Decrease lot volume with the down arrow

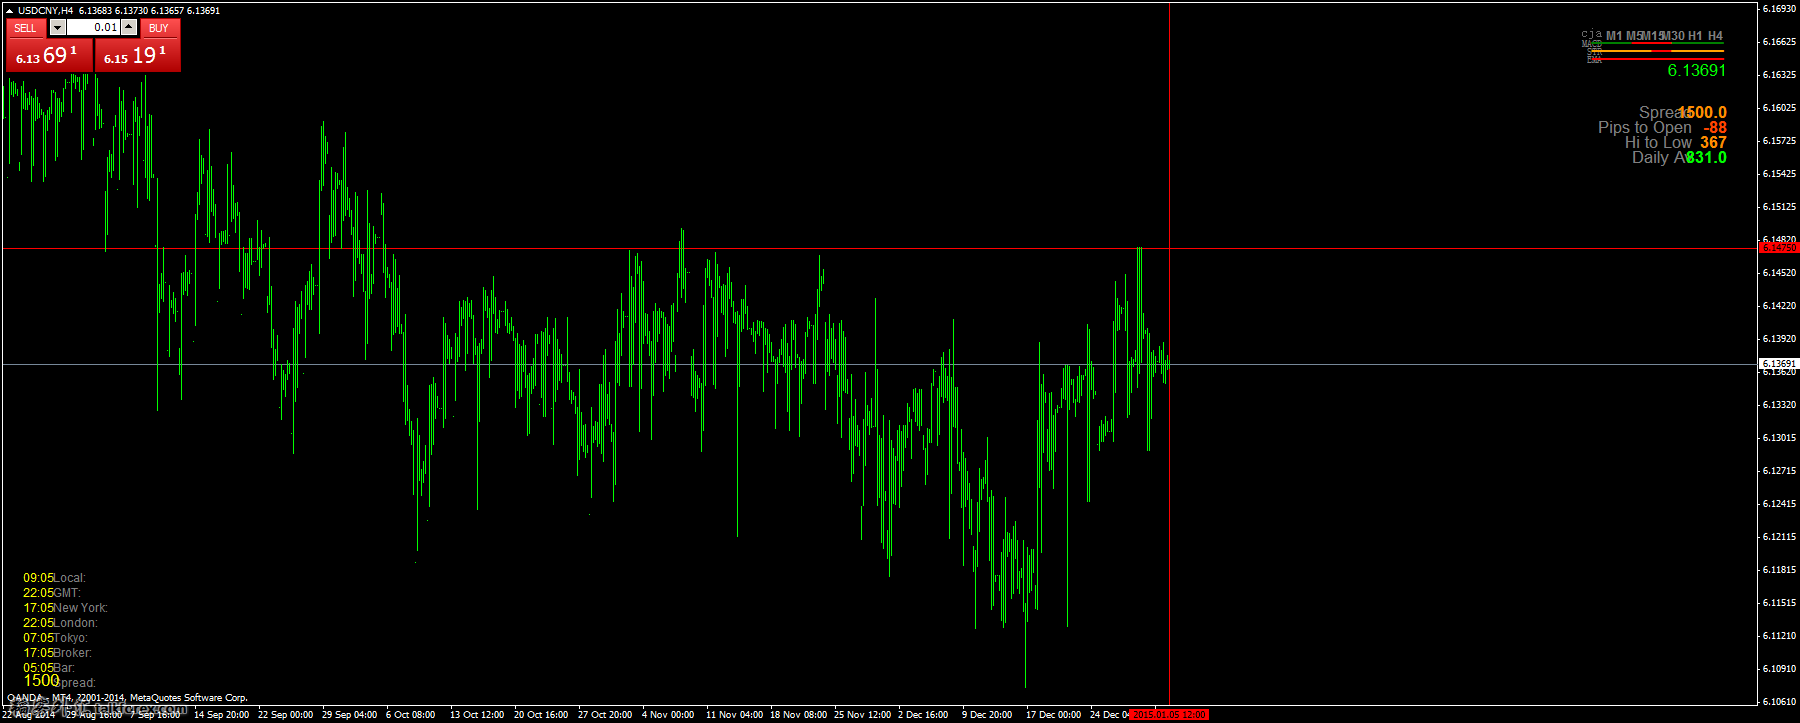pyautogui.click(x=57, y=28)
